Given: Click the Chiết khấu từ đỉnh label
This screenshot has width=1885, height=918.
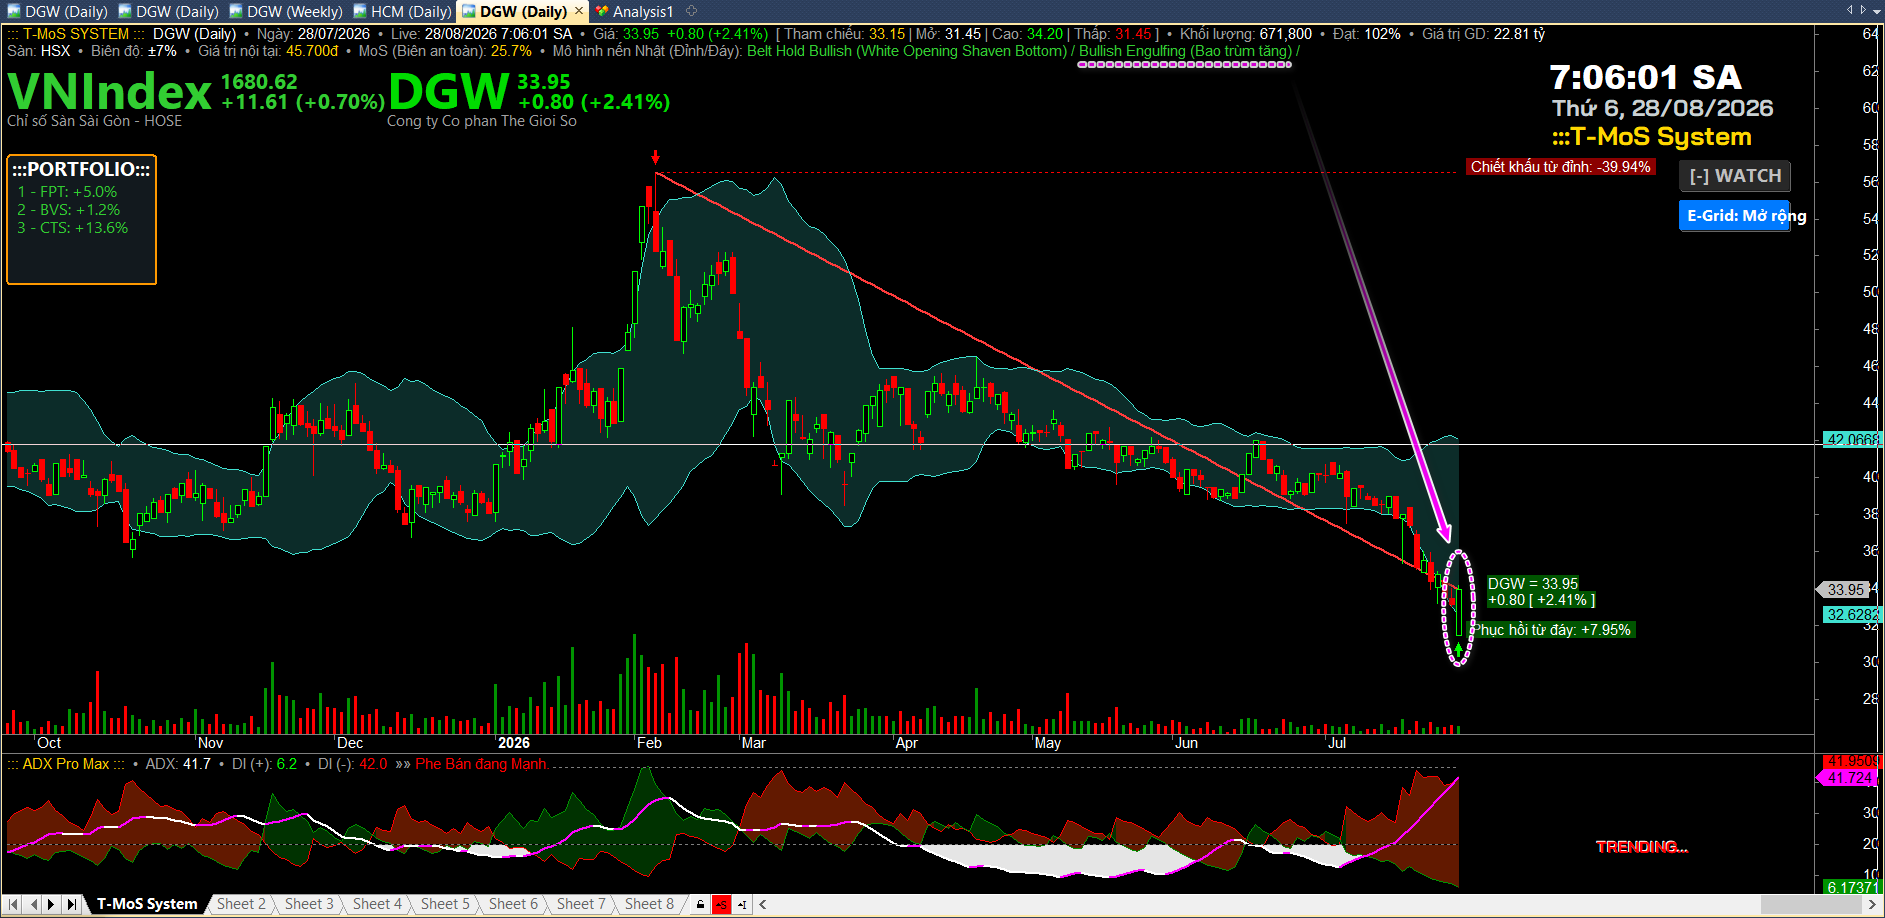Looking at the screenshot, I should pos(1560,167).
